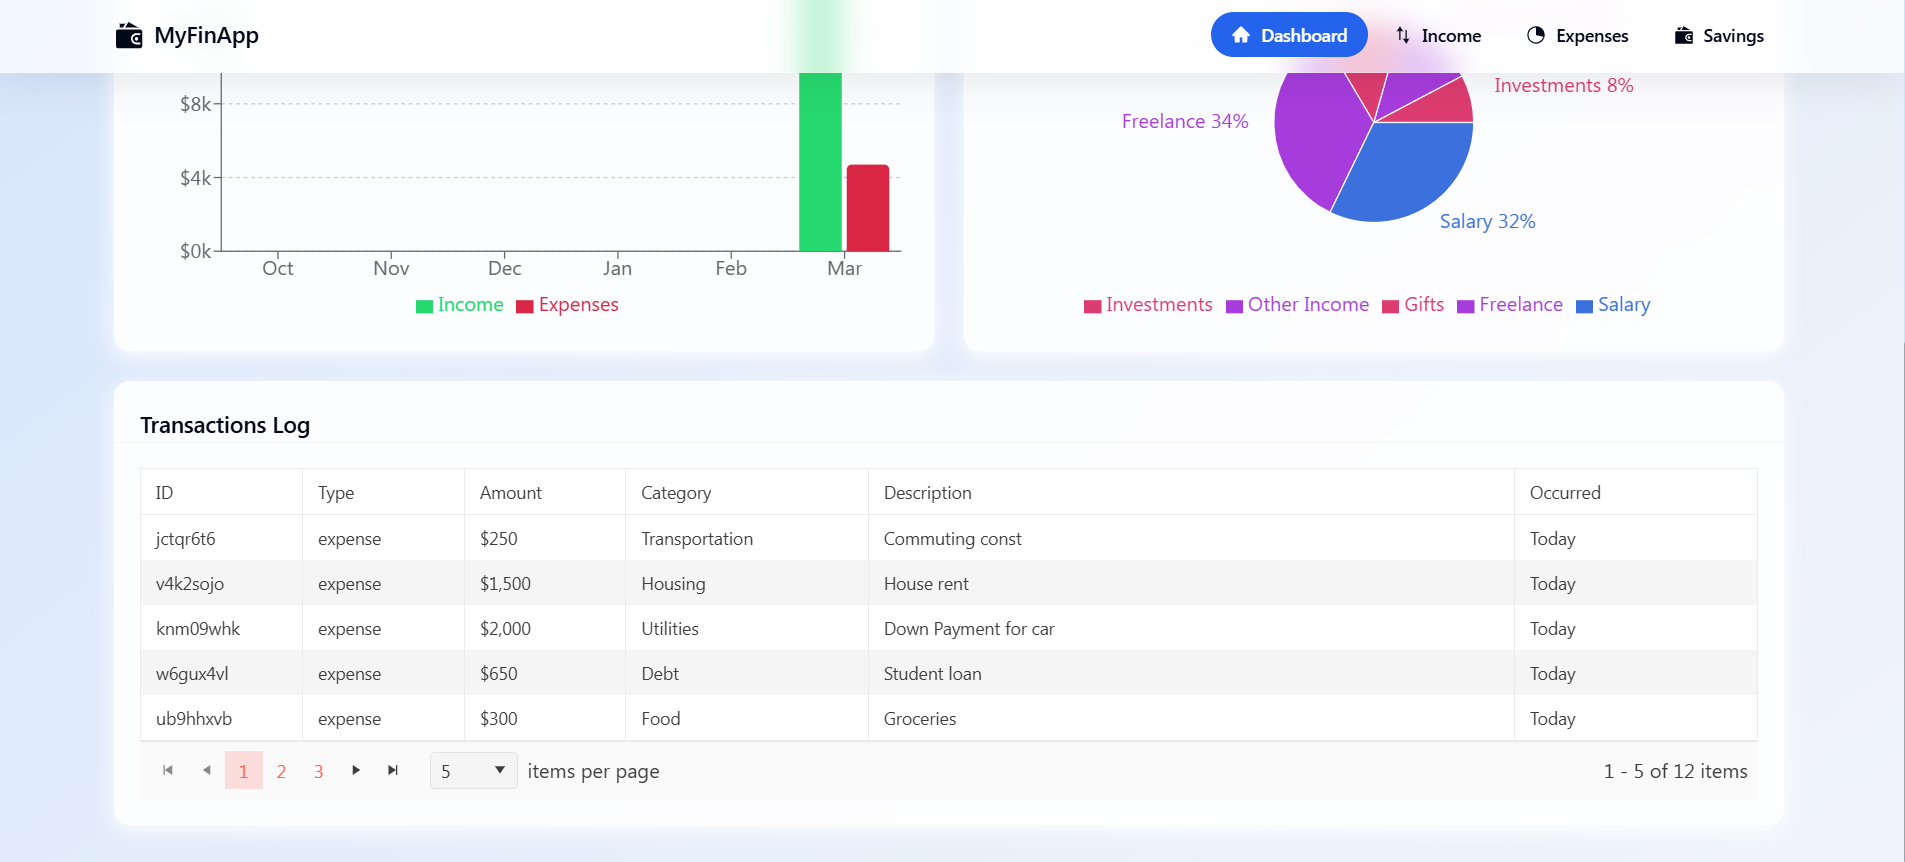
Task: Go to the Income page
Action: 1438,35
